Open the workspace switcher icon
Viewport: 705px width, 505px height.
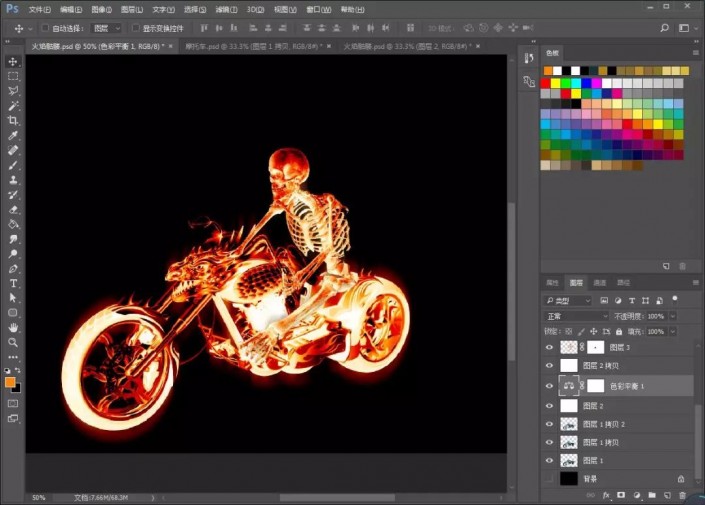click(684, 28)
